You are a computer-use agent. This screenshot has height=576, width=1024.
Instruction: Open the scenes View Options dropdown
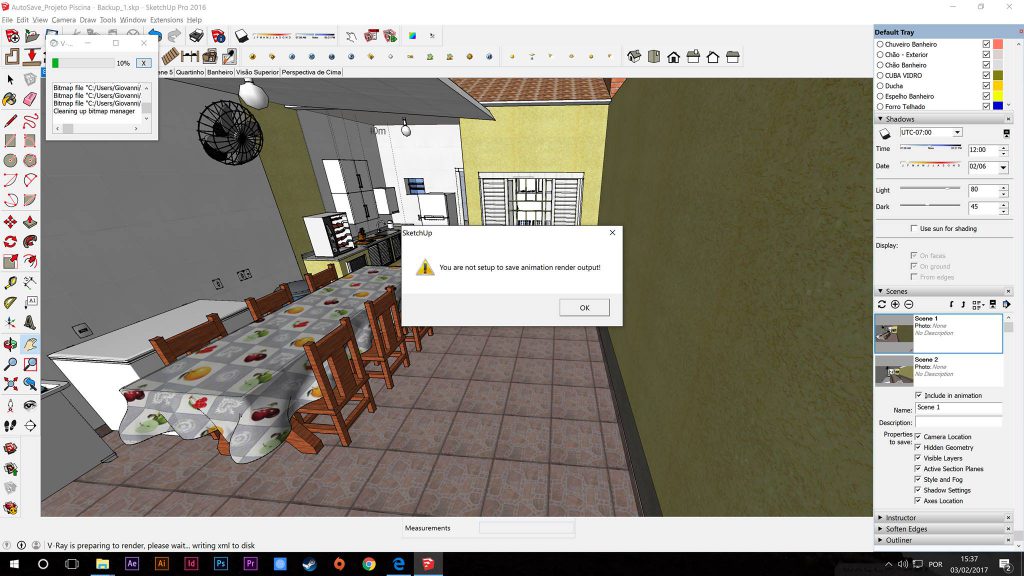[x=978, y=304]
